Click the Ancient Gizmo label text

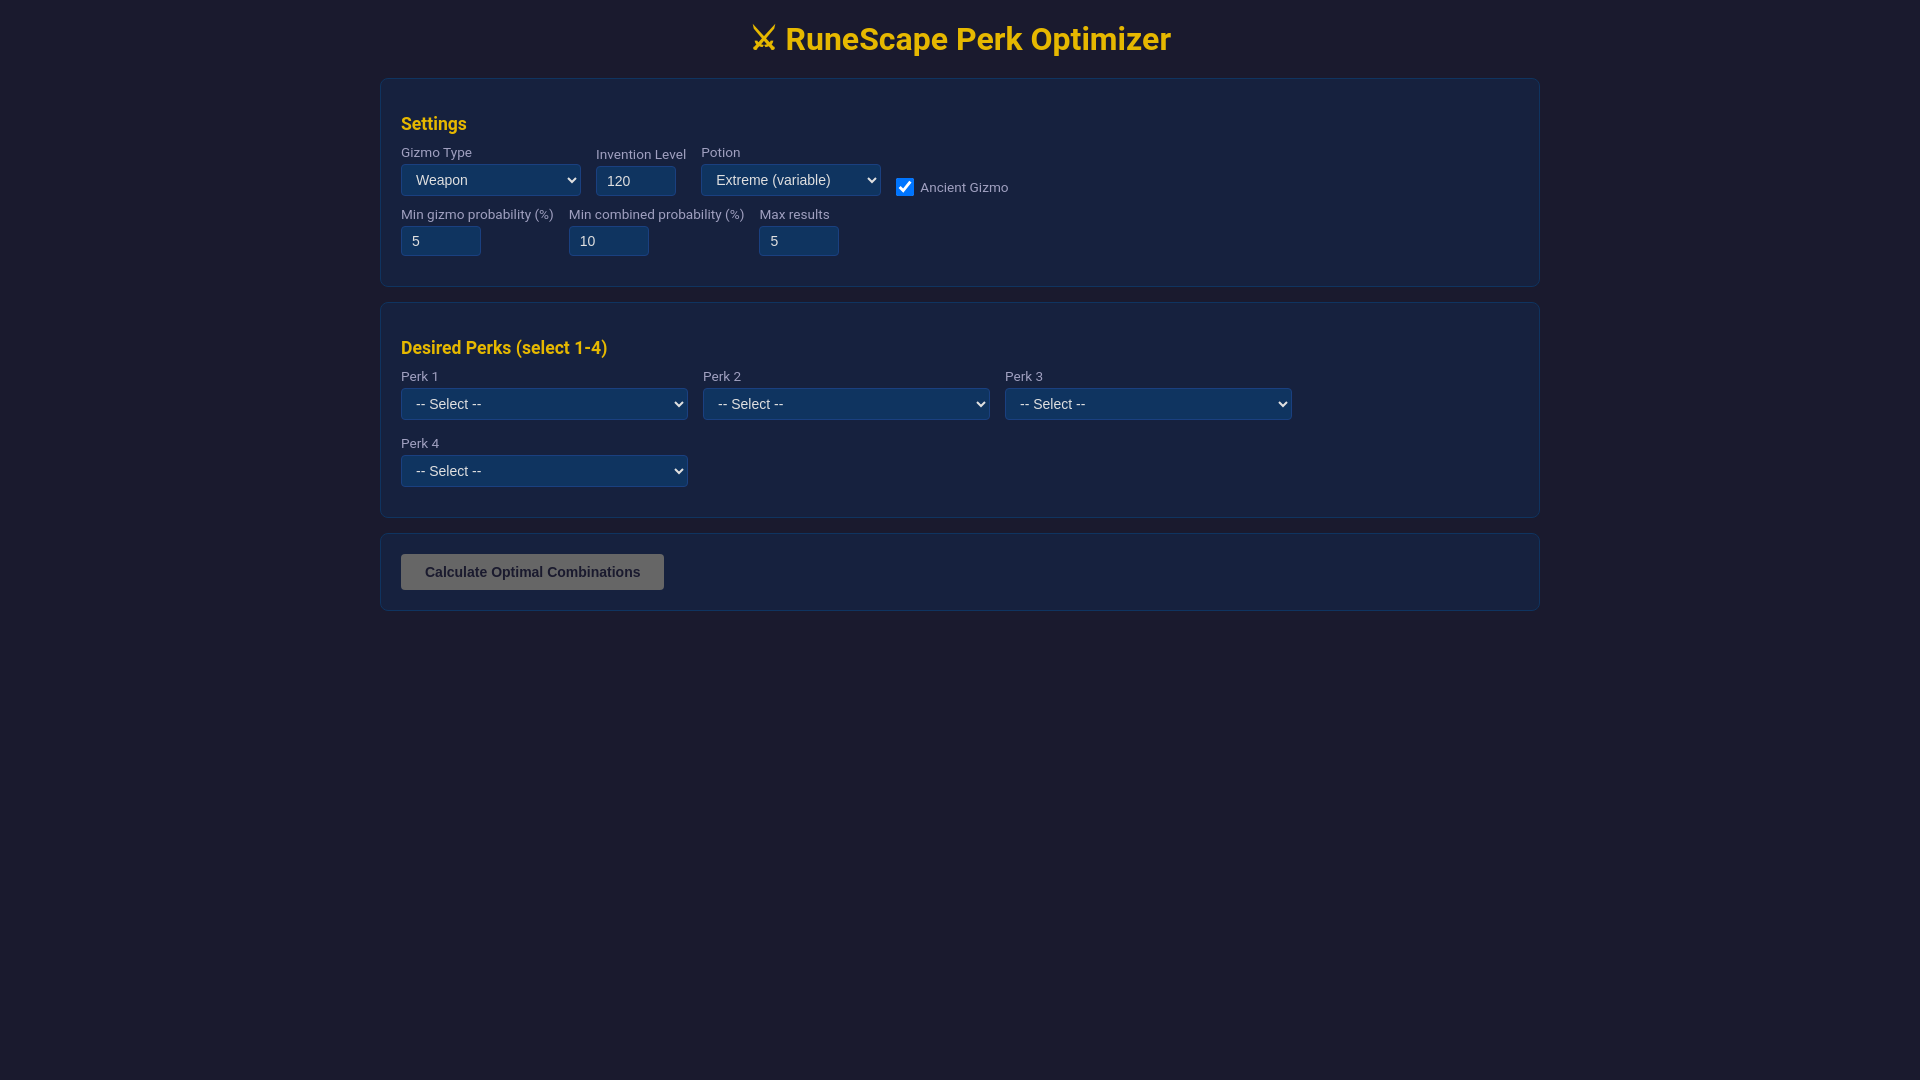point(964,188)
